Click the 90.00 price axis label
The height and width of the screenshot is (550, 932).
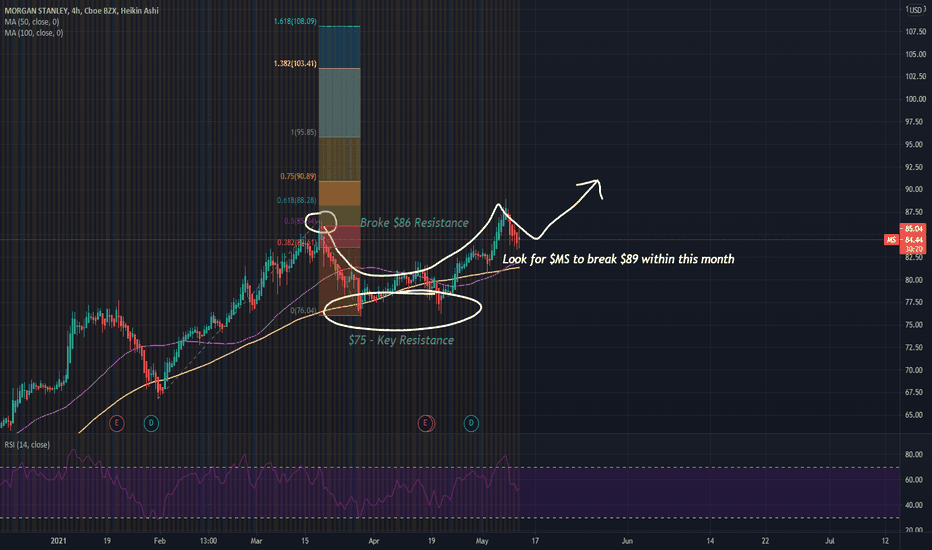click(915, 189)
